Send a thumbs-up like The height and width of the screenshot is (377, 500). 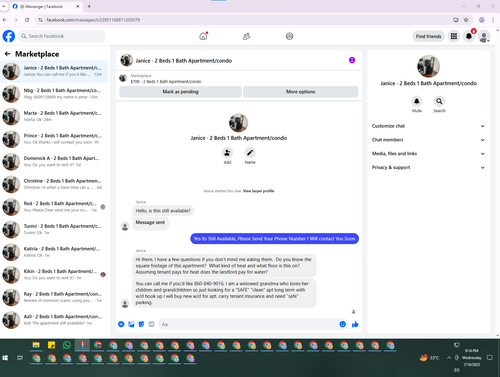tap(355, 324)
